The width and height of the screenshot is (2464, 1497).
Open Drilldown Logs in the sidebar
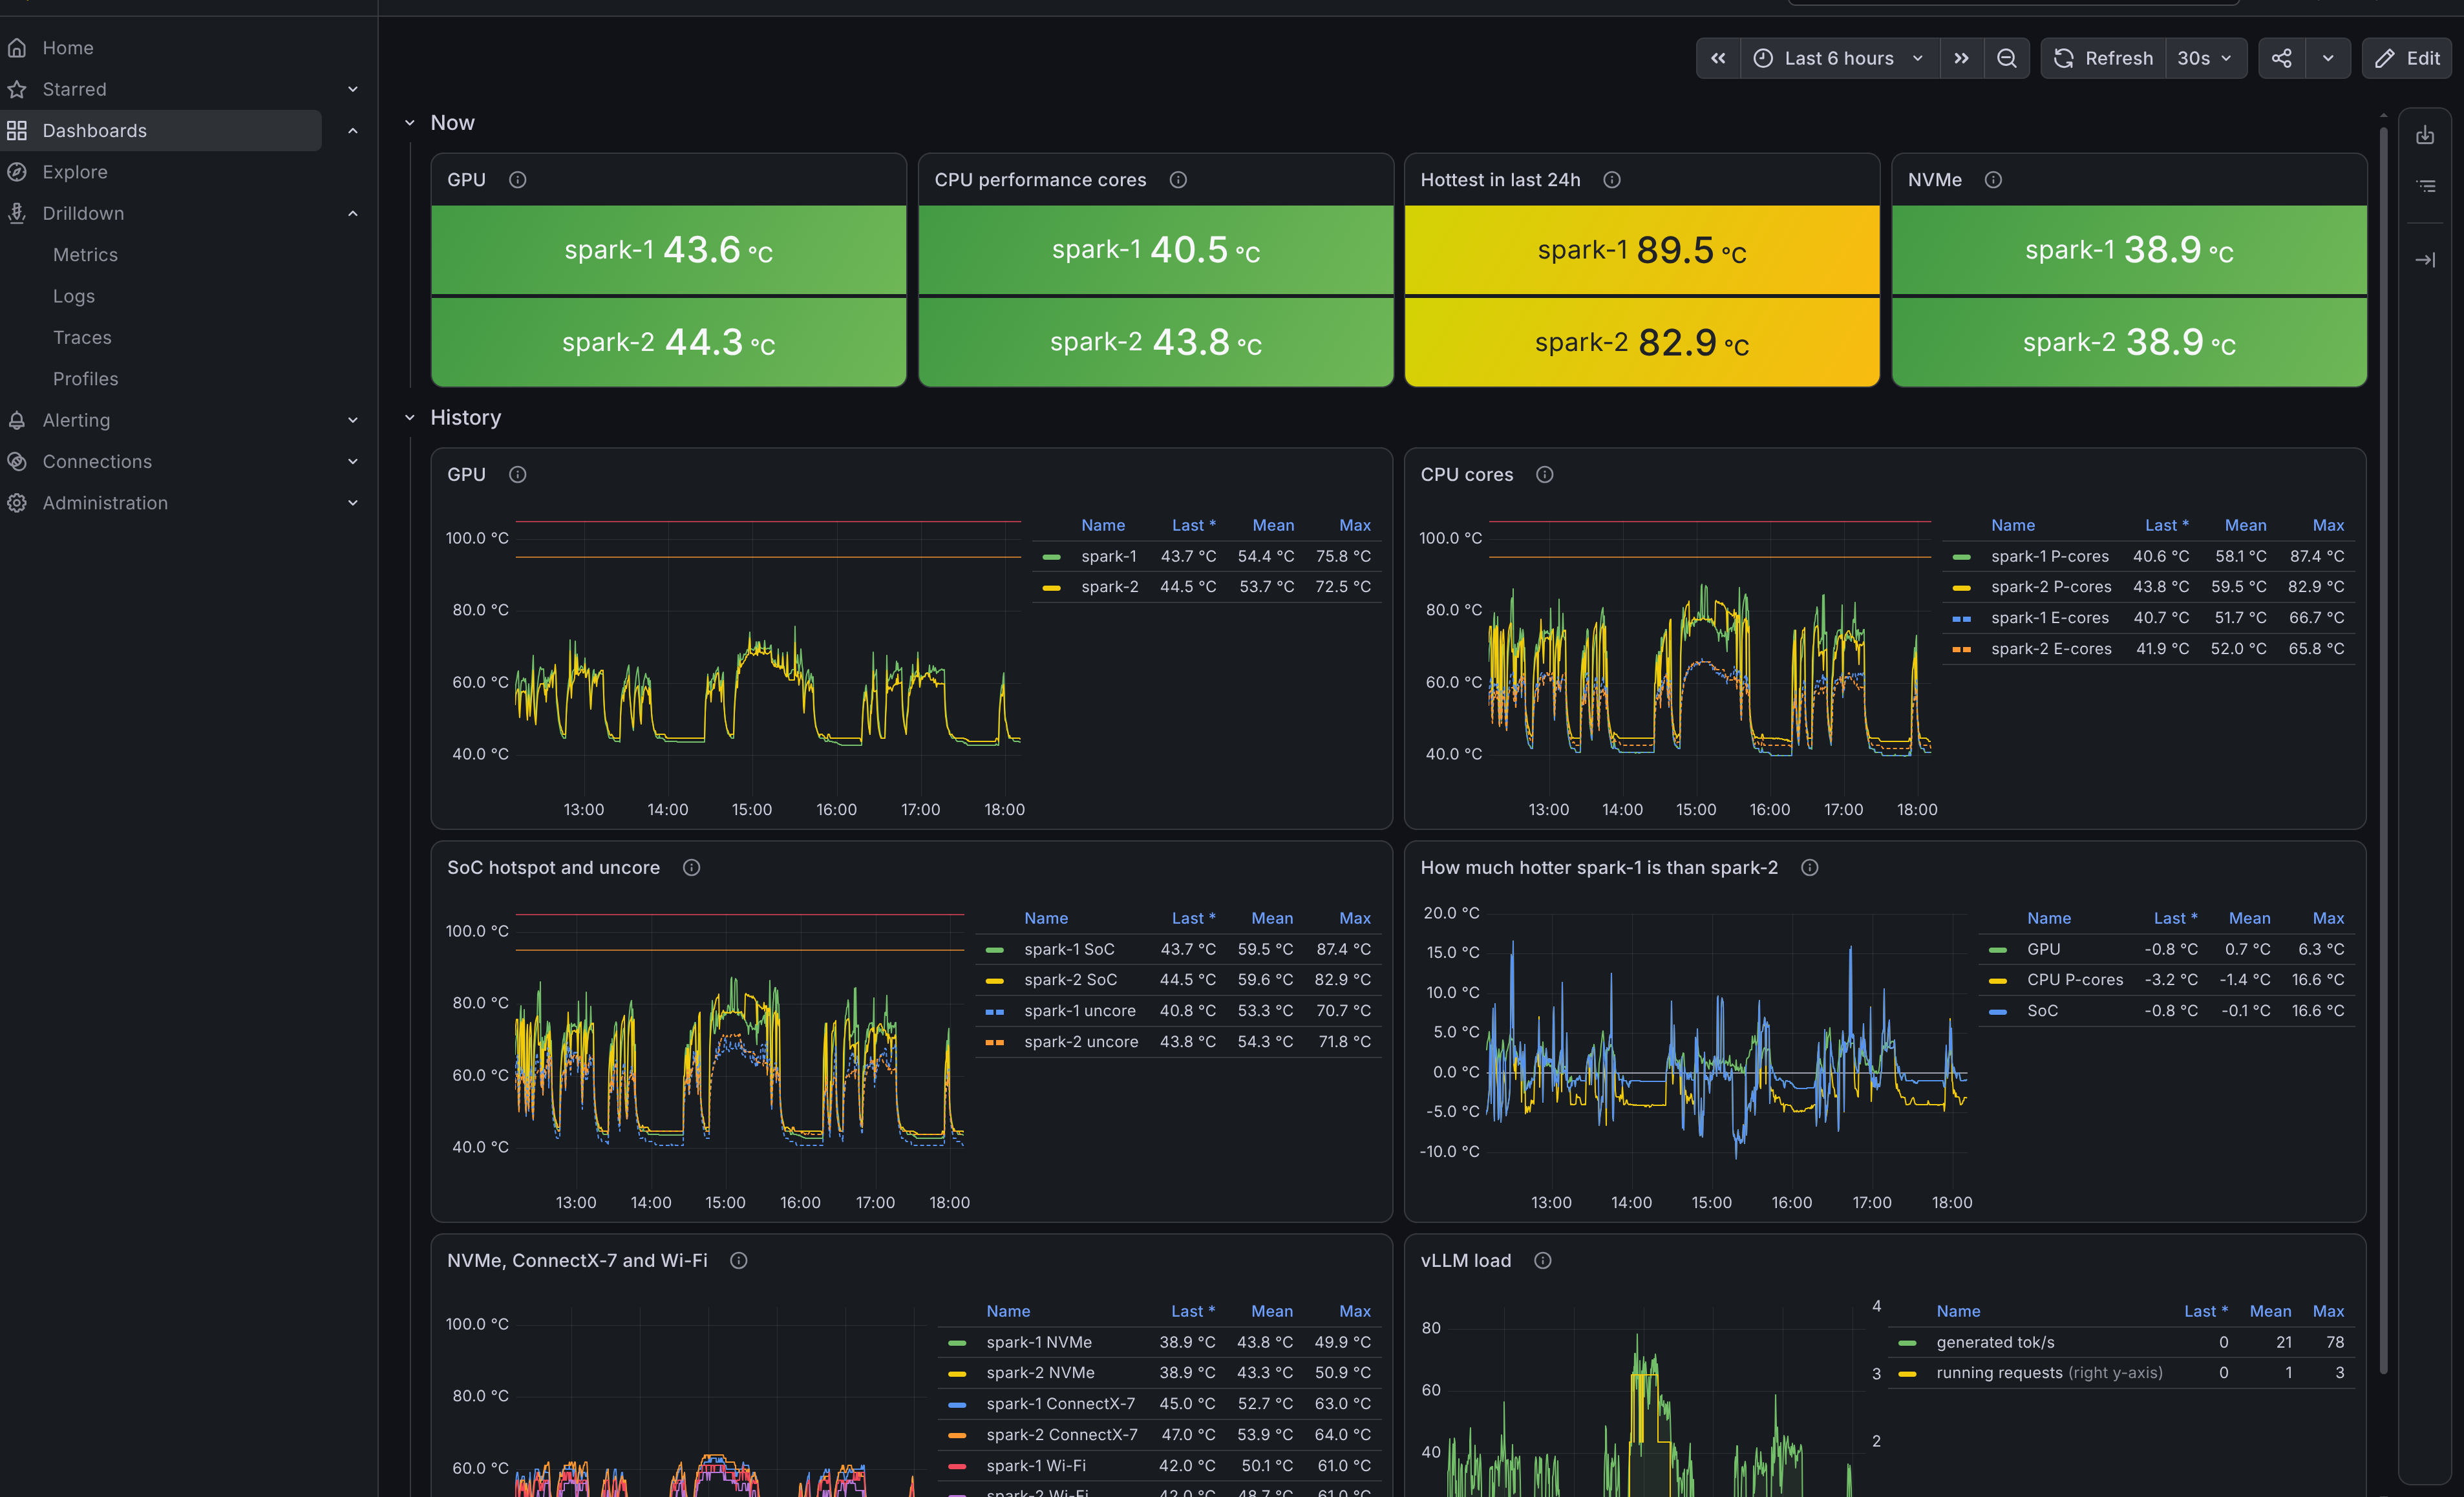(x=74, y=296)
